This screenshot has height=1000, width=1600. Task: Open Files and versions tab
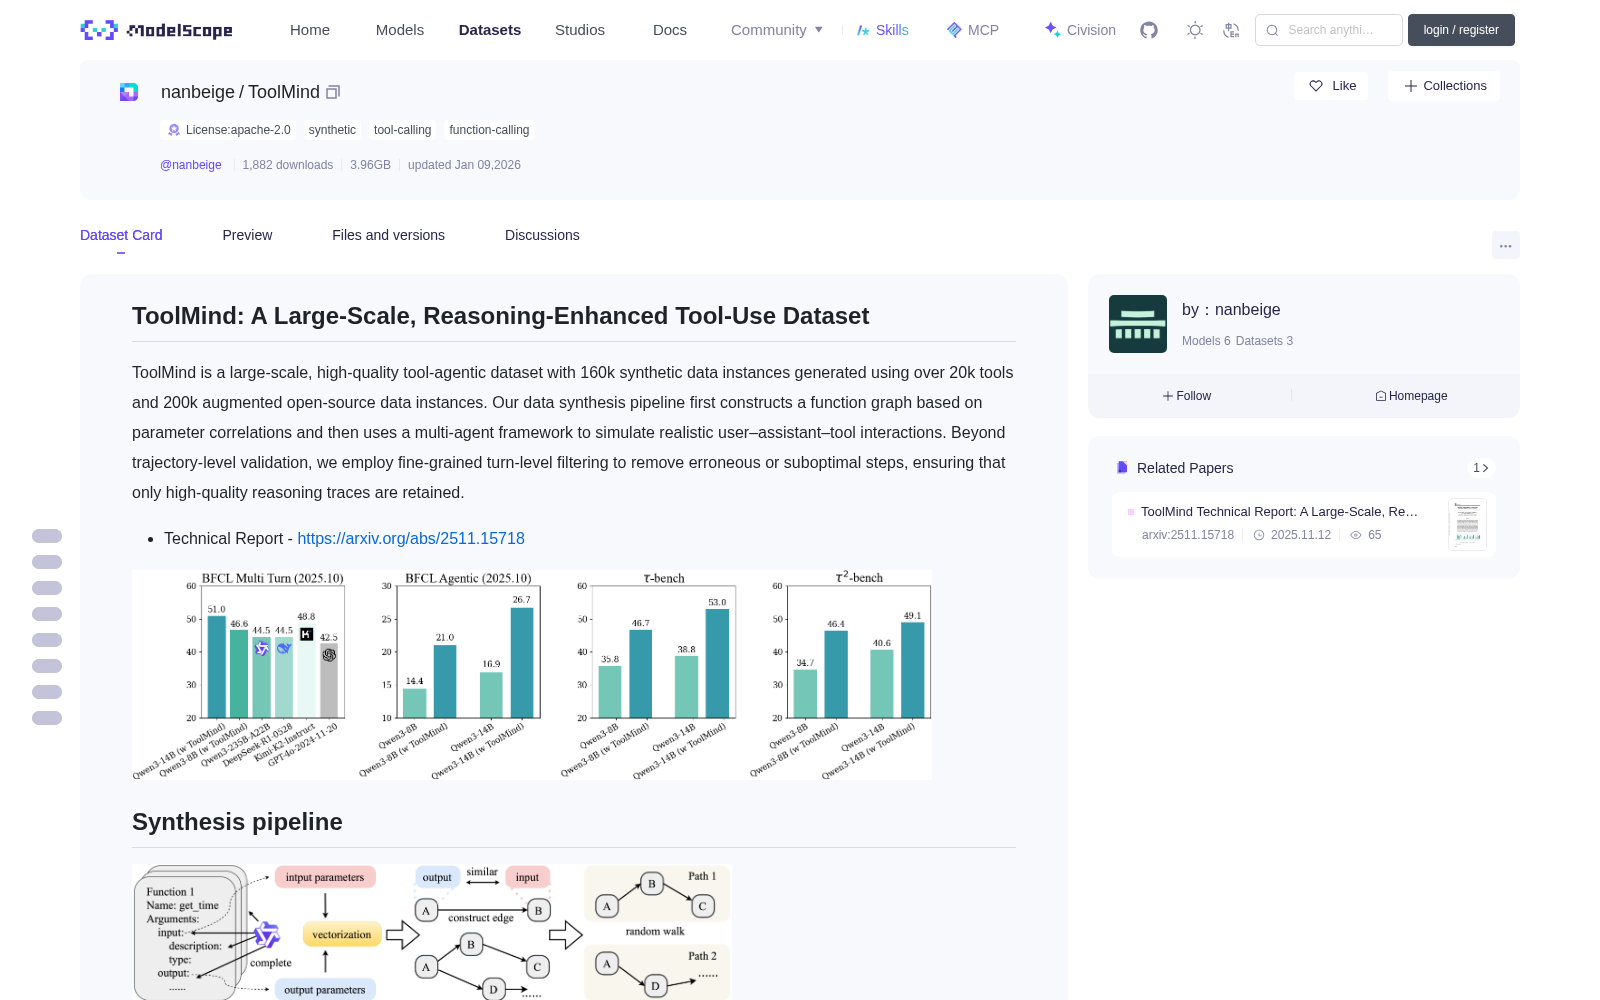tap(388, 235)
